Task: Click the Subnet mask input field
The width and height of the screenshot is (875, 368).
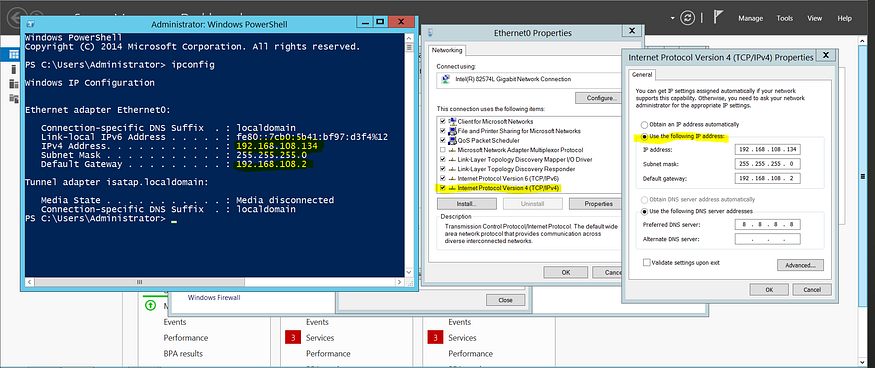Action: point(768,164)
